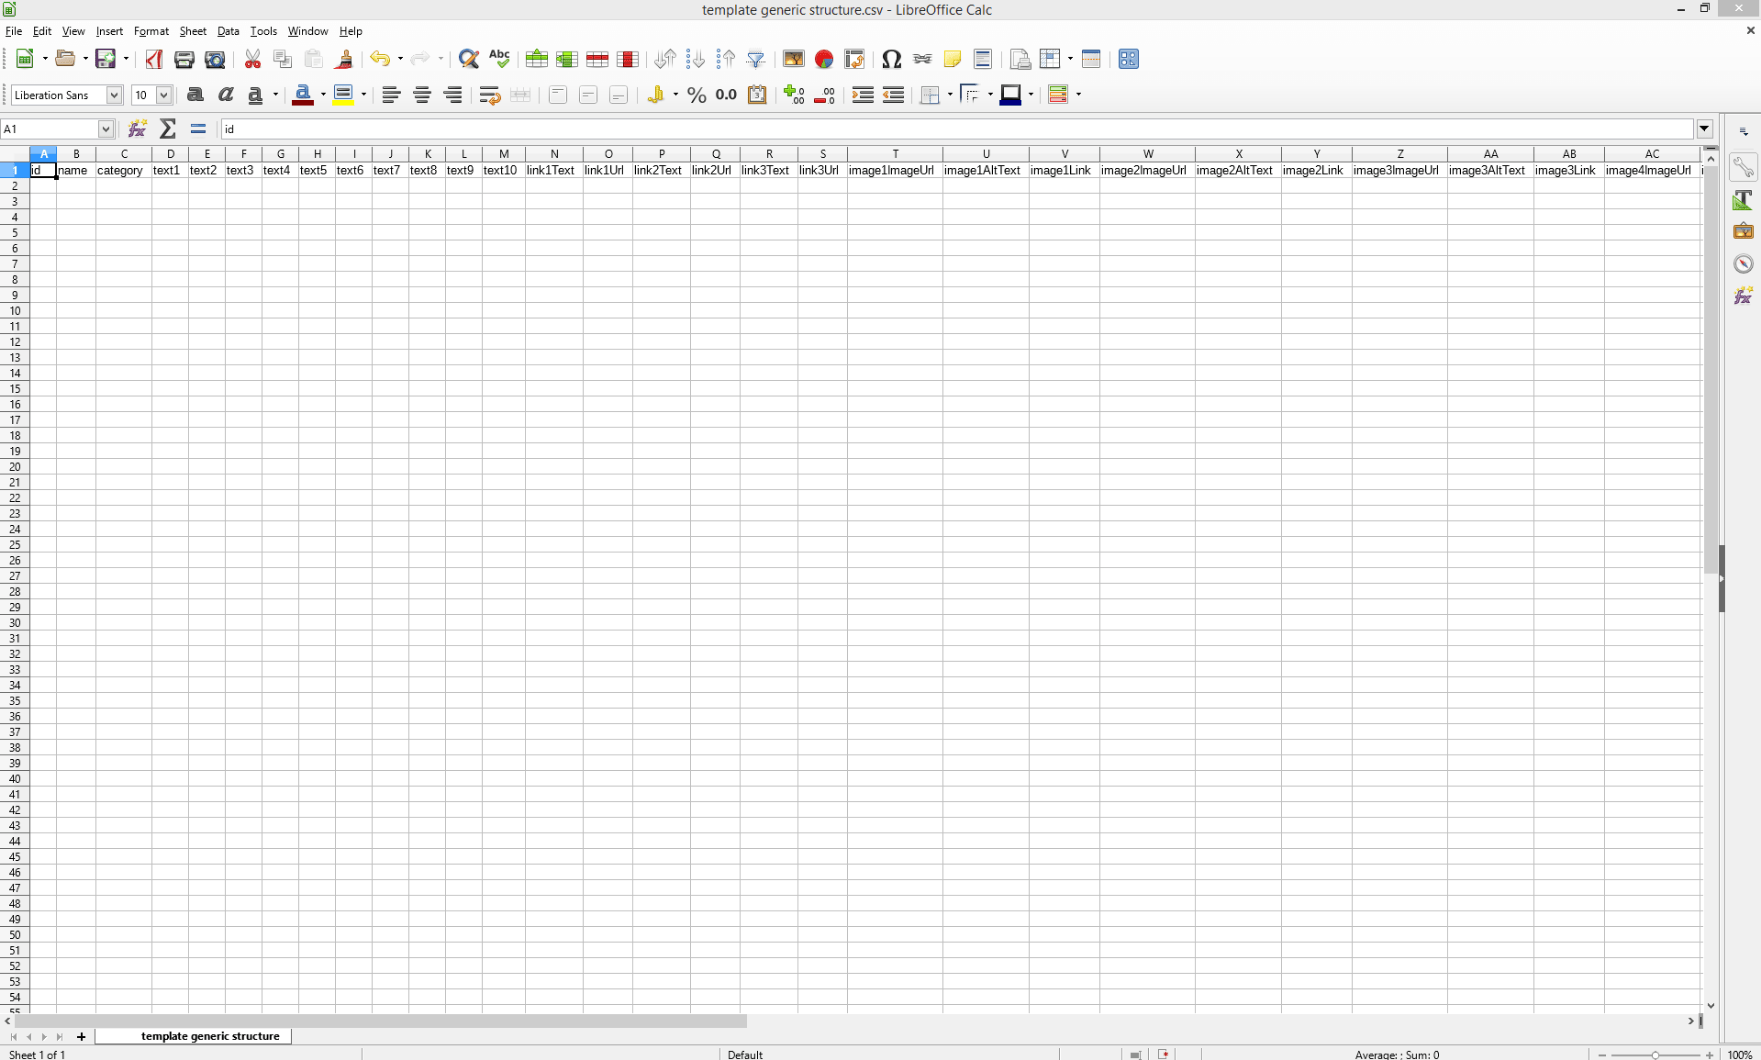Screen dimensions: 1761x1060
Task: Click the Delete Columns icon
Action: click(628, 59)
